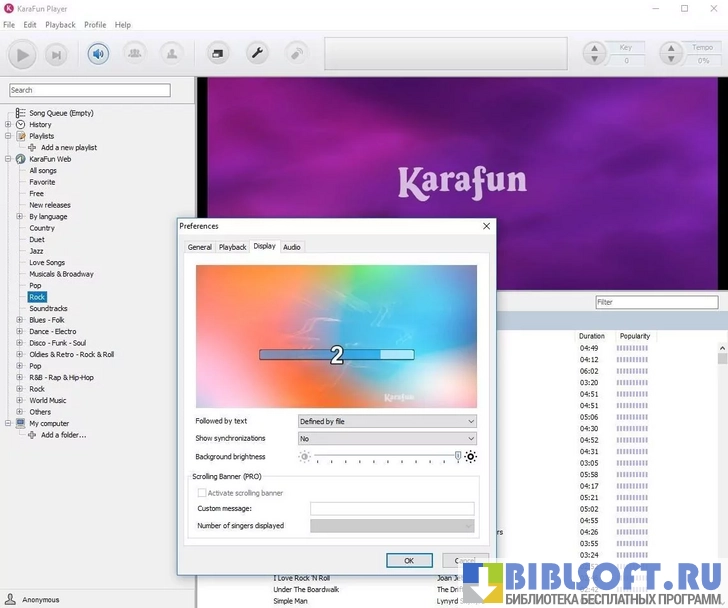The width and height of the screenshot is (728, 608).
Task: Click the Next song button
Action: pyautogui.click(x=56, y=54)
